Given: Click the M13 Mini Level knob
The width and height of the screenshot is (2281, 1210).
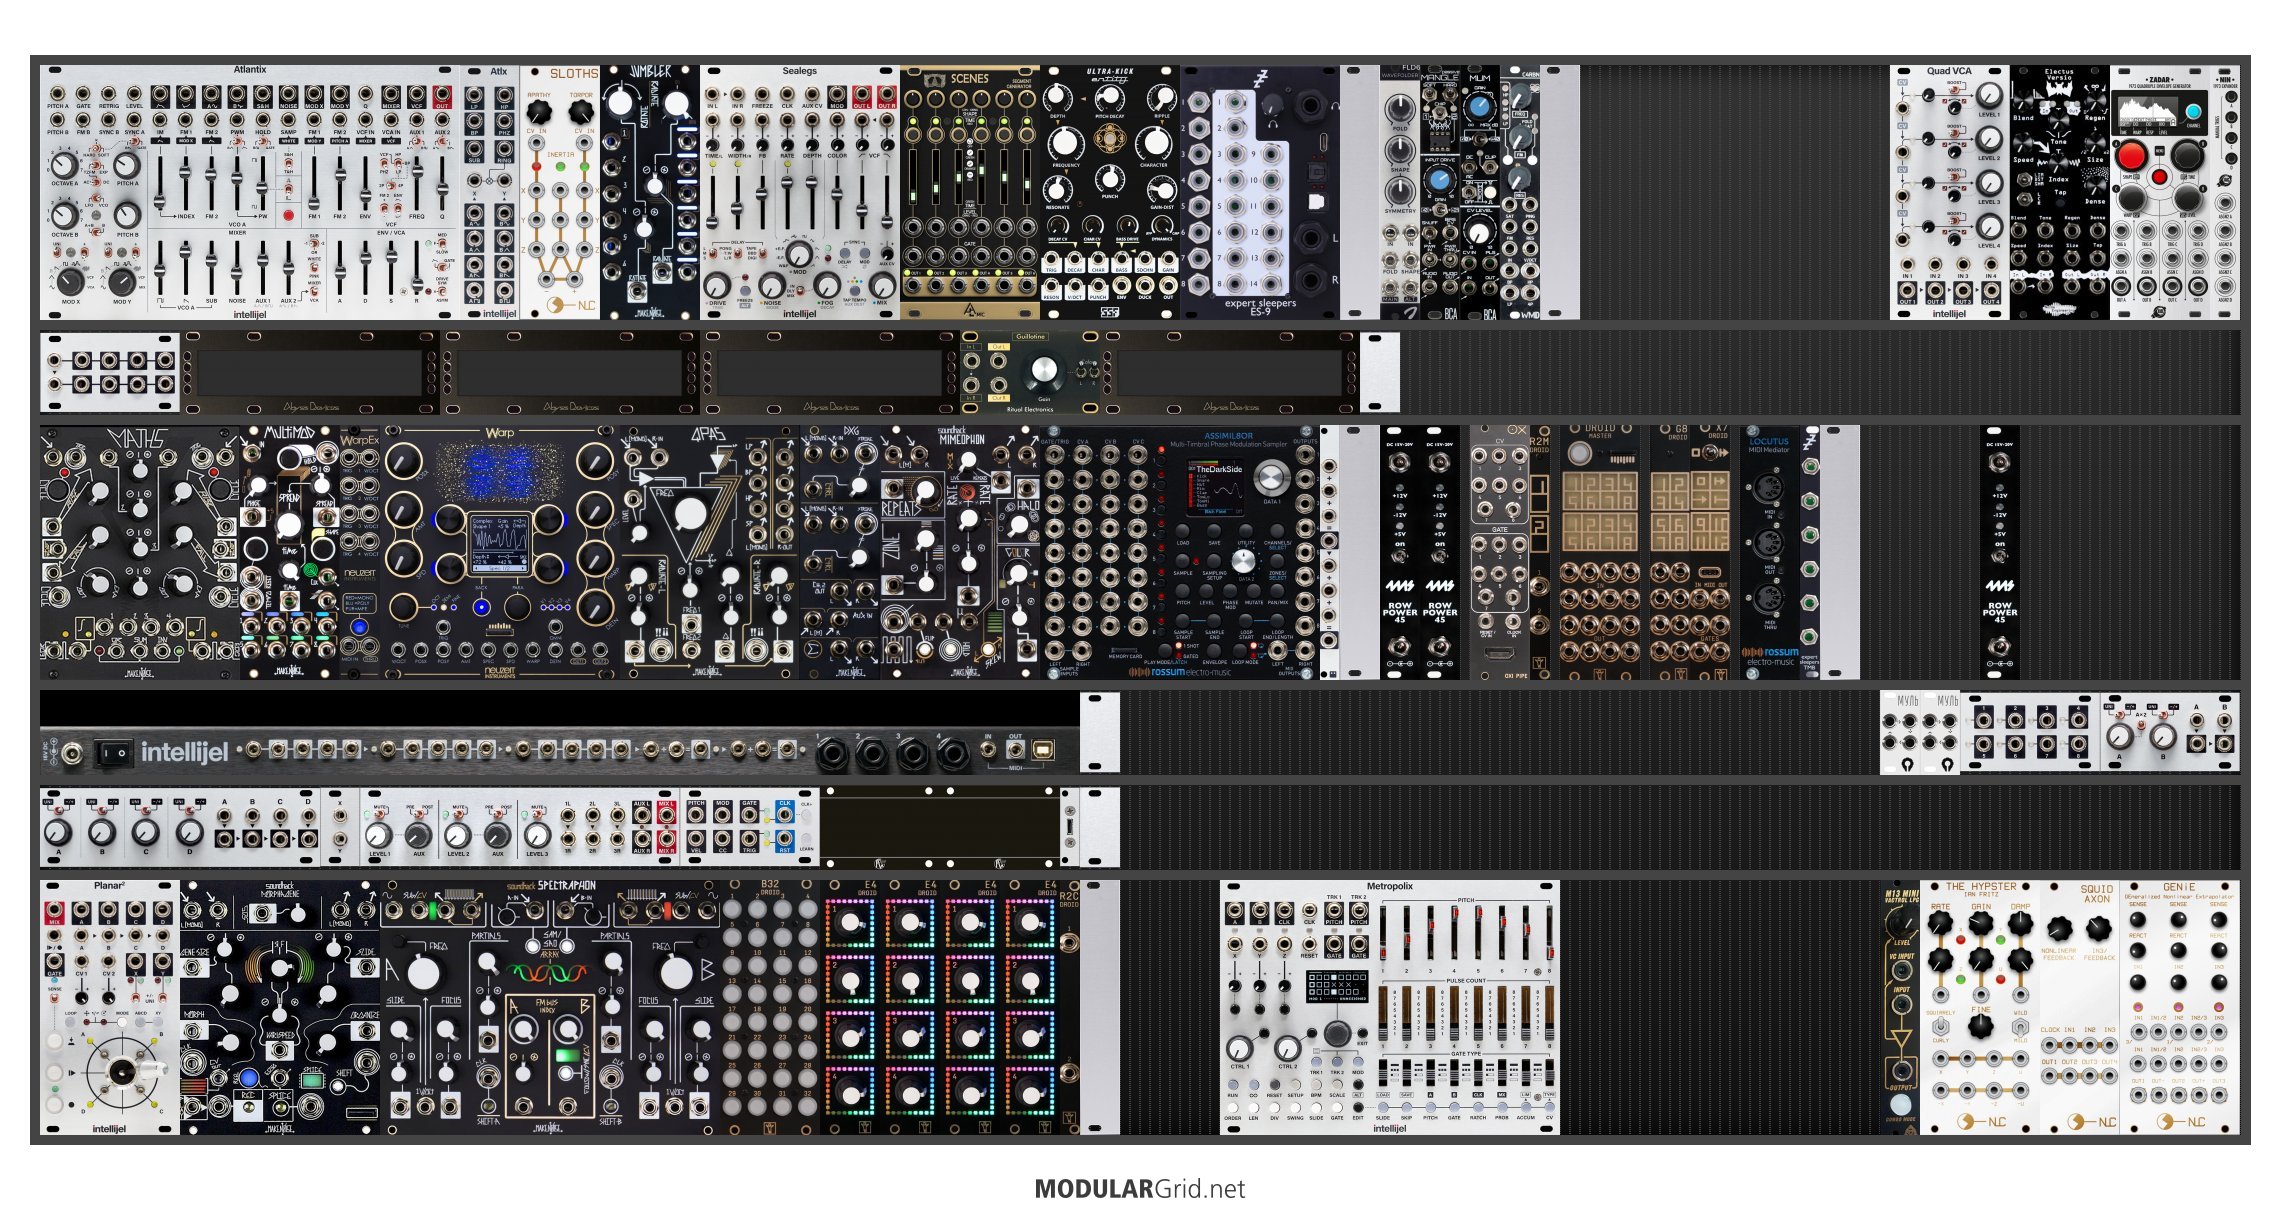Looking at the screenshot, I should point(1901,923).
